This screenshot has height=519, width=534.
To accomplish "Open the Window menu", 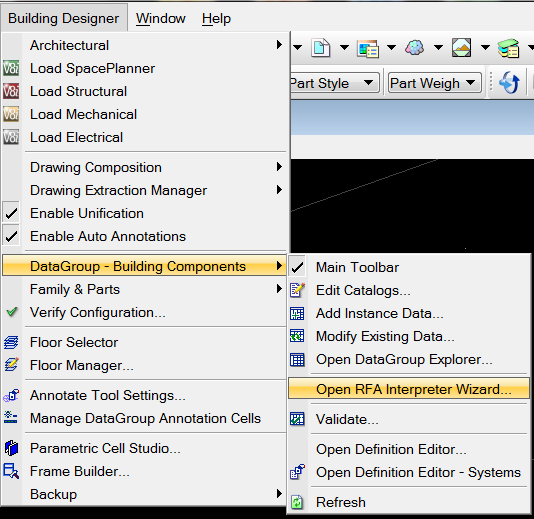I will 161,18.
